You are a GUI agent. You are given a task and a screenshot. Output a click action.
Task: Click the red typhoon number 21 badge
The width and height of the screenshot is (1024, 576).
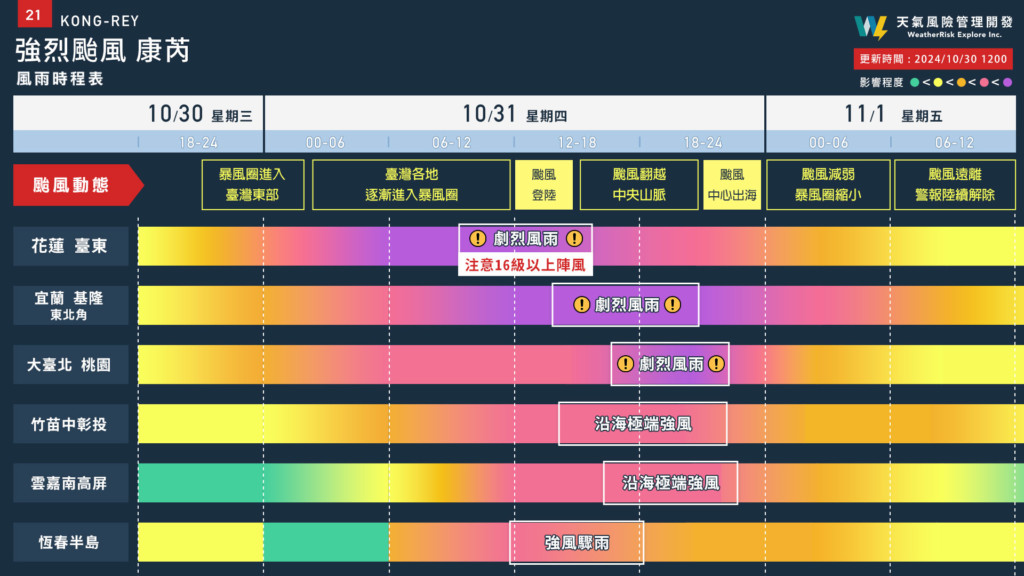tap(33, 15)
